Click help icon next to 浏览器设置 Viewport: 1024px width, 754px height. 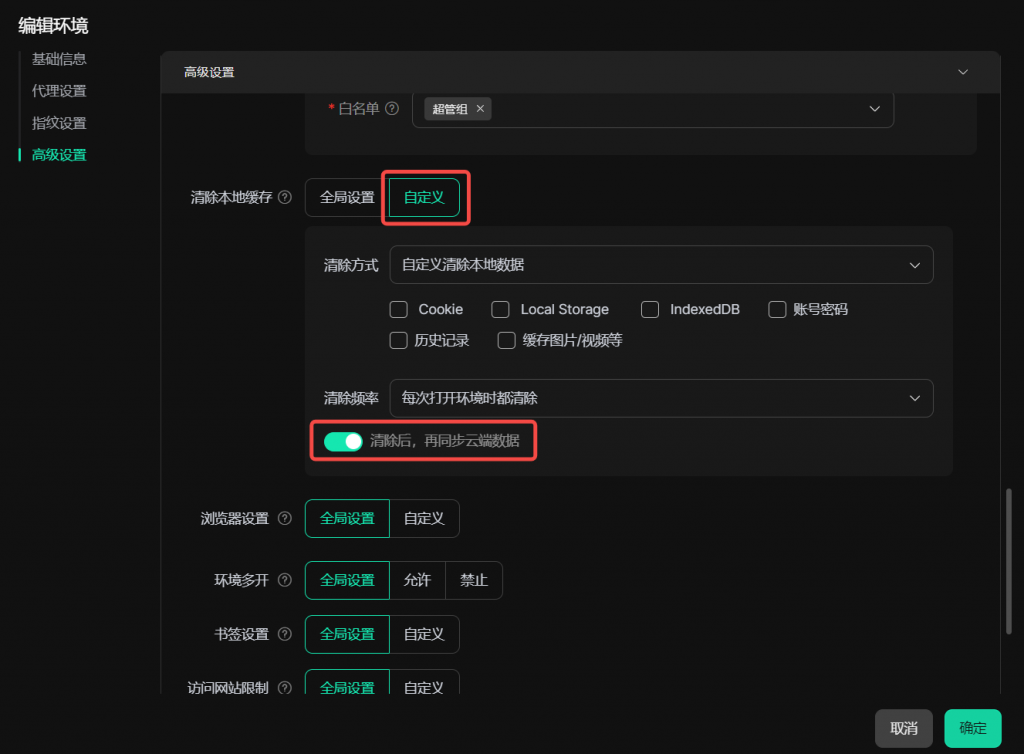point(285,519)
